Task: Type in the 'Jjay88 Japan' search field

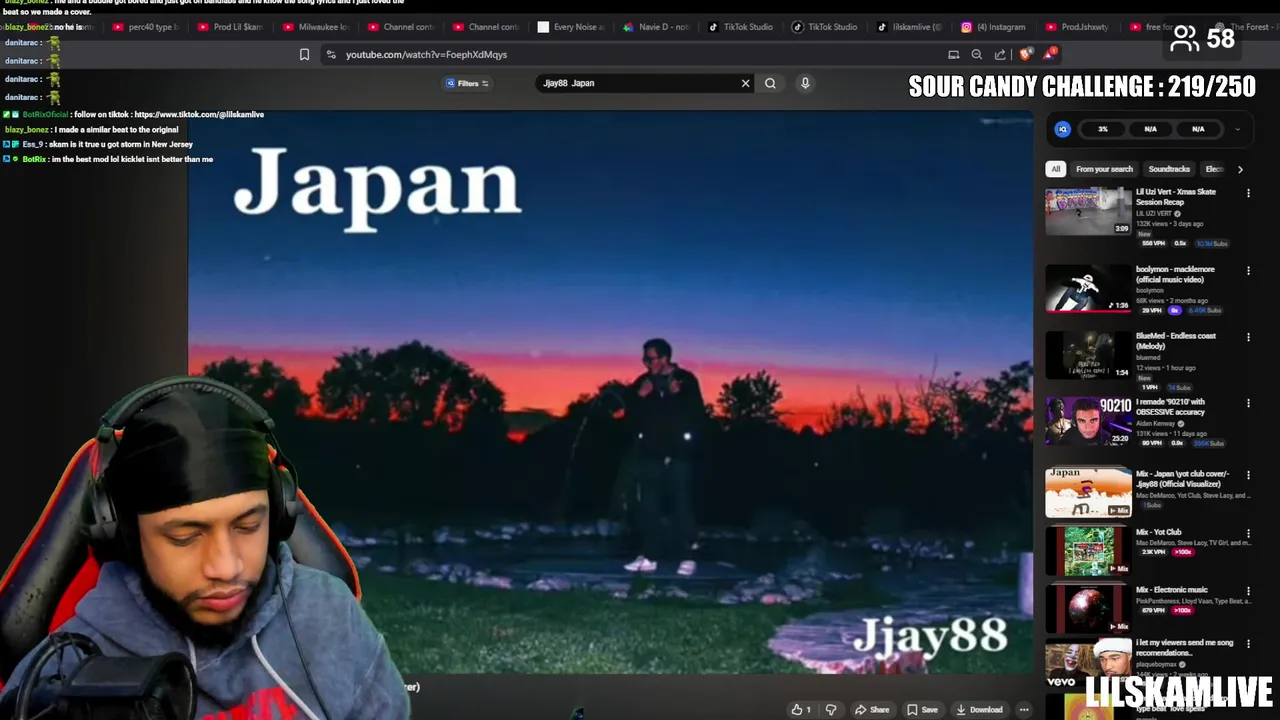Action: (636, 83)
